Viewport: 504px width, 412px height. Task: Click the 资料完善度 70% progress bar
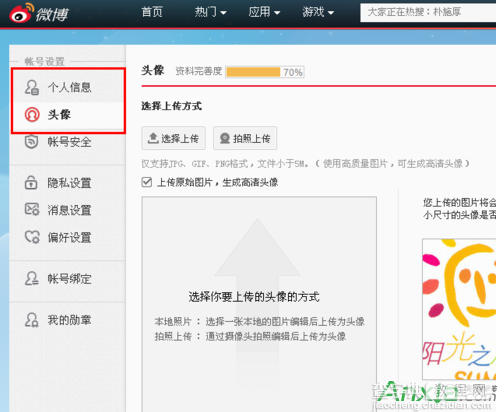(265, 72)
